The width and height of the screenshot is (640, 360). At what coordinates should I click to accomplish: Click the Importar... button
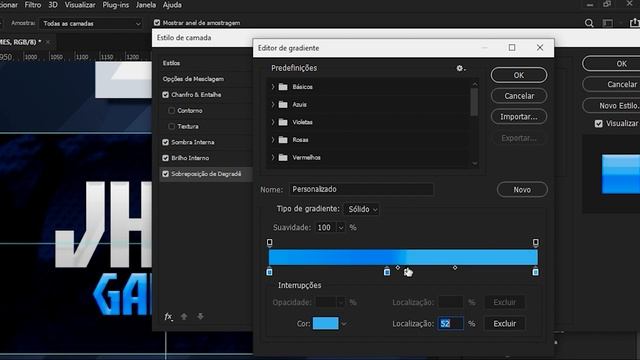click(519, 117)
